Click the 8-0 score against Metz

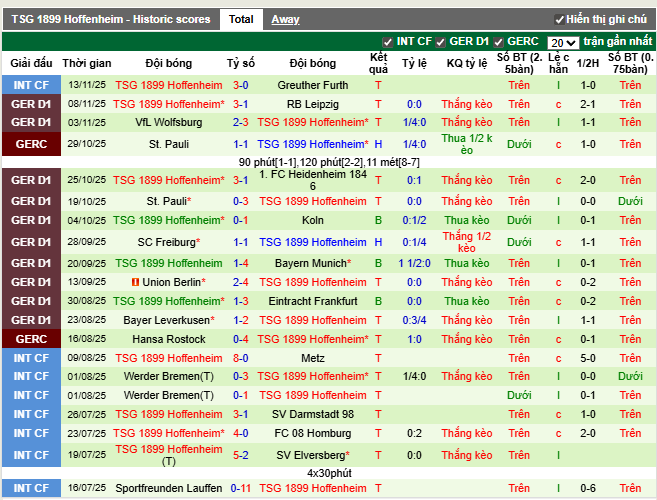coord(241,358)
